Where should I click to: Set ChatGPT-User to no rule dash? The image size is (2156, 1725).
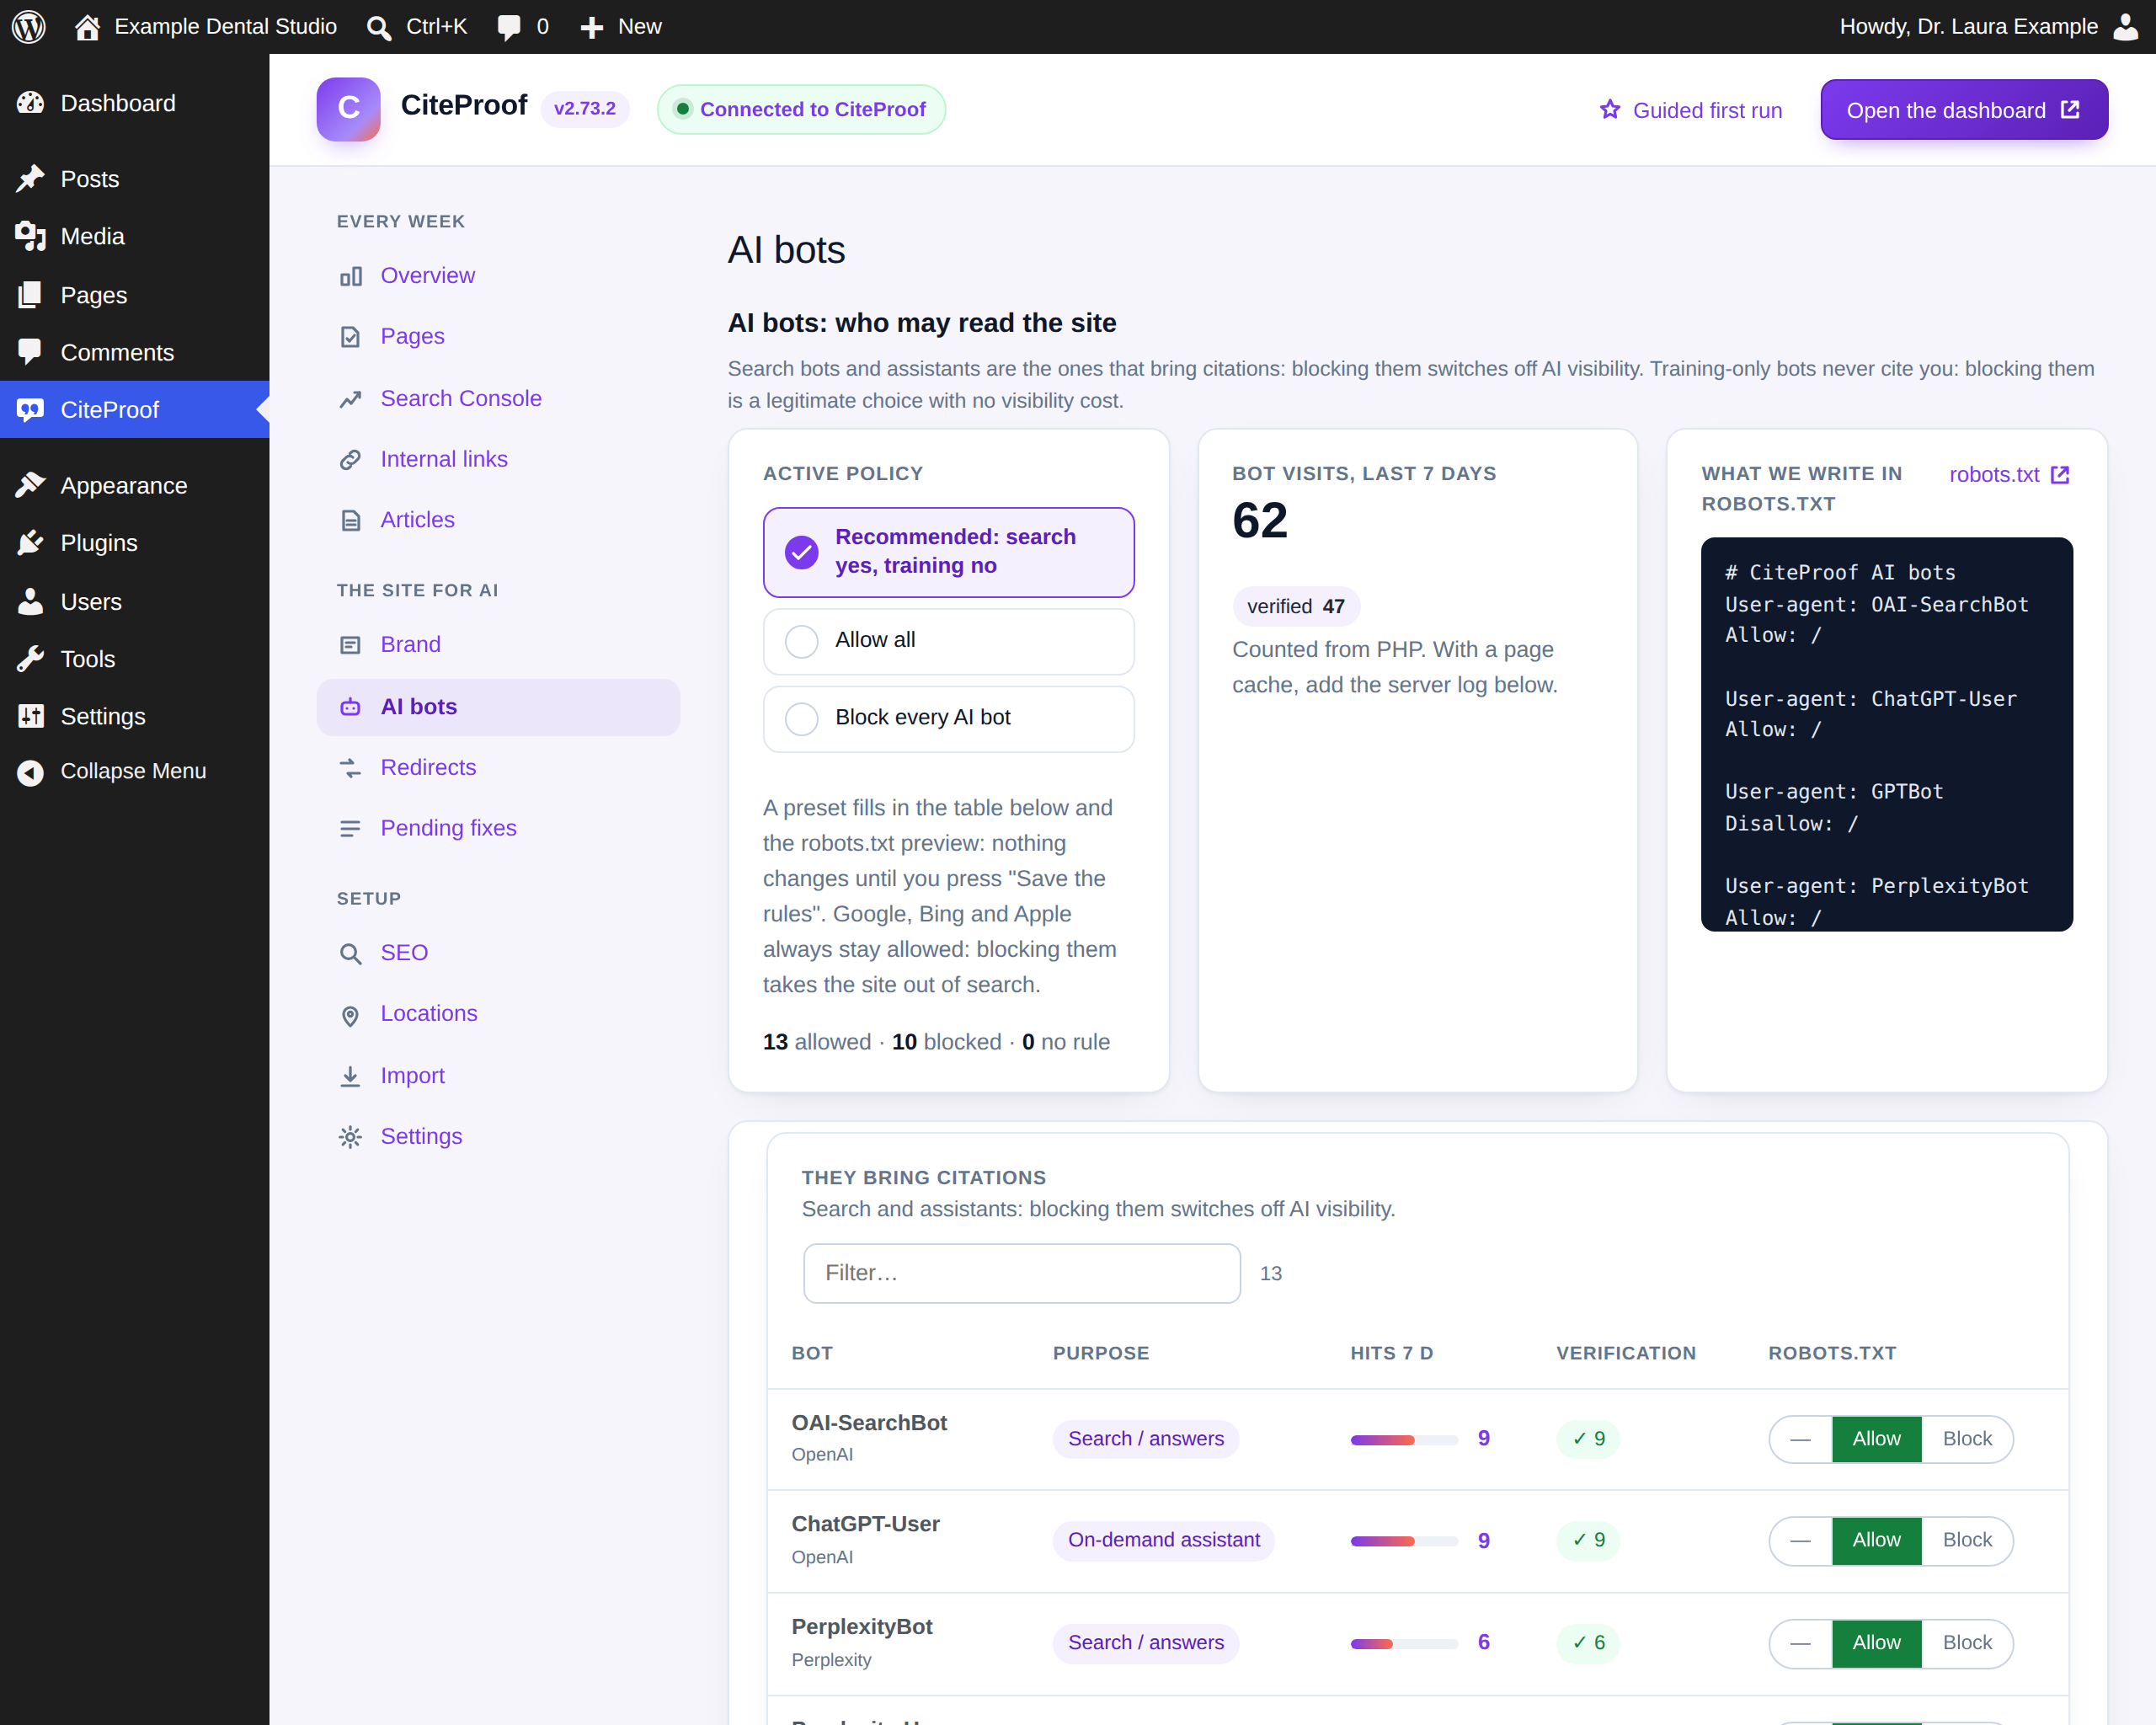pos(1800,1540)
